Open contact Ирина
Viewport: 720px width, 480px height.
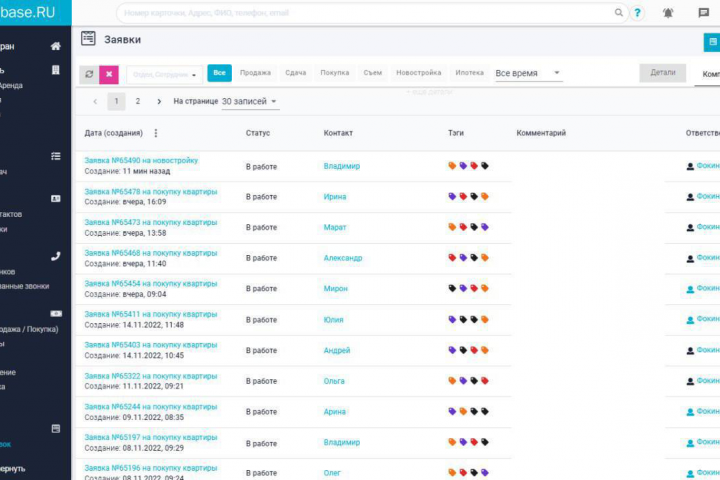click(x=335, y=197)
